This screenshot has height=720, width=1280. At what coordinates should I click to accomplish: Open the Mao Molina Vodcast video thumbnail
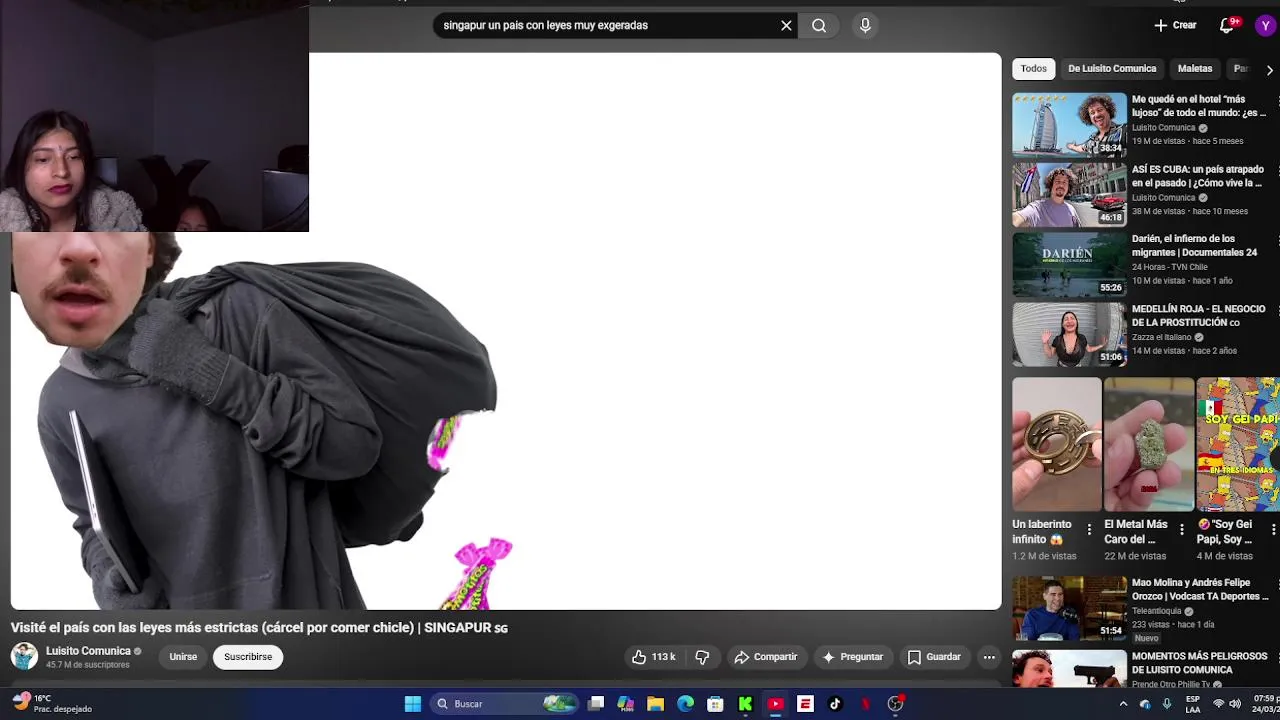1069,608
